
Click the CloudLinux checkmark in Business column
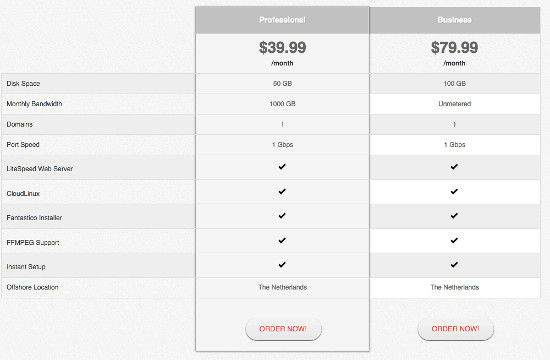[454, 192]
